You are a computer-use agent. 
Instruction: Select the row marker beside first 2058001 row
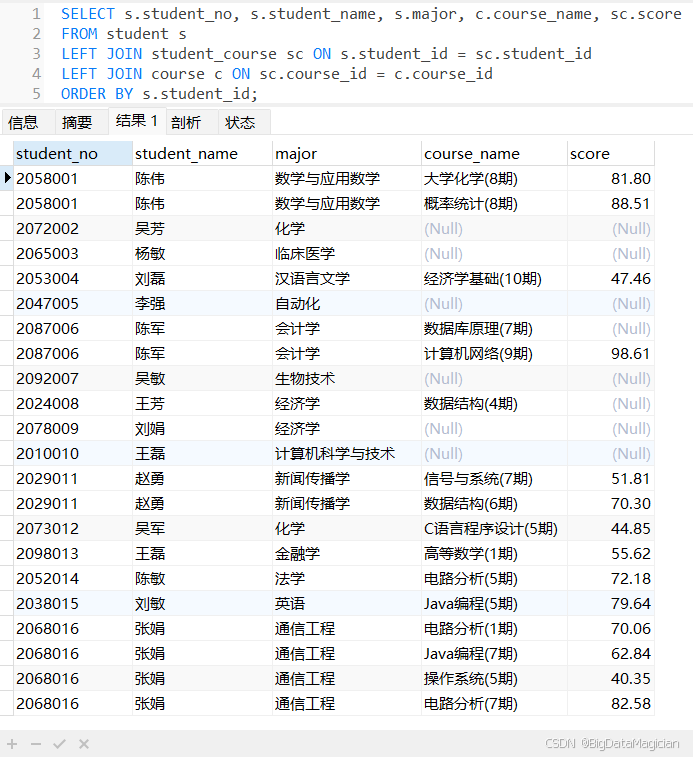click(7, 178)
